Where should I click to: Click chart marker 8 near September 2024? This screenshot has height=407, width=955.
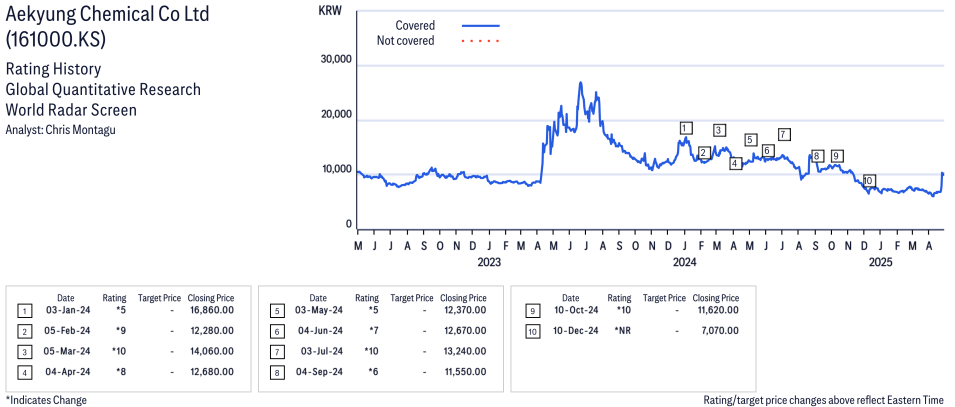pos(817,156)
